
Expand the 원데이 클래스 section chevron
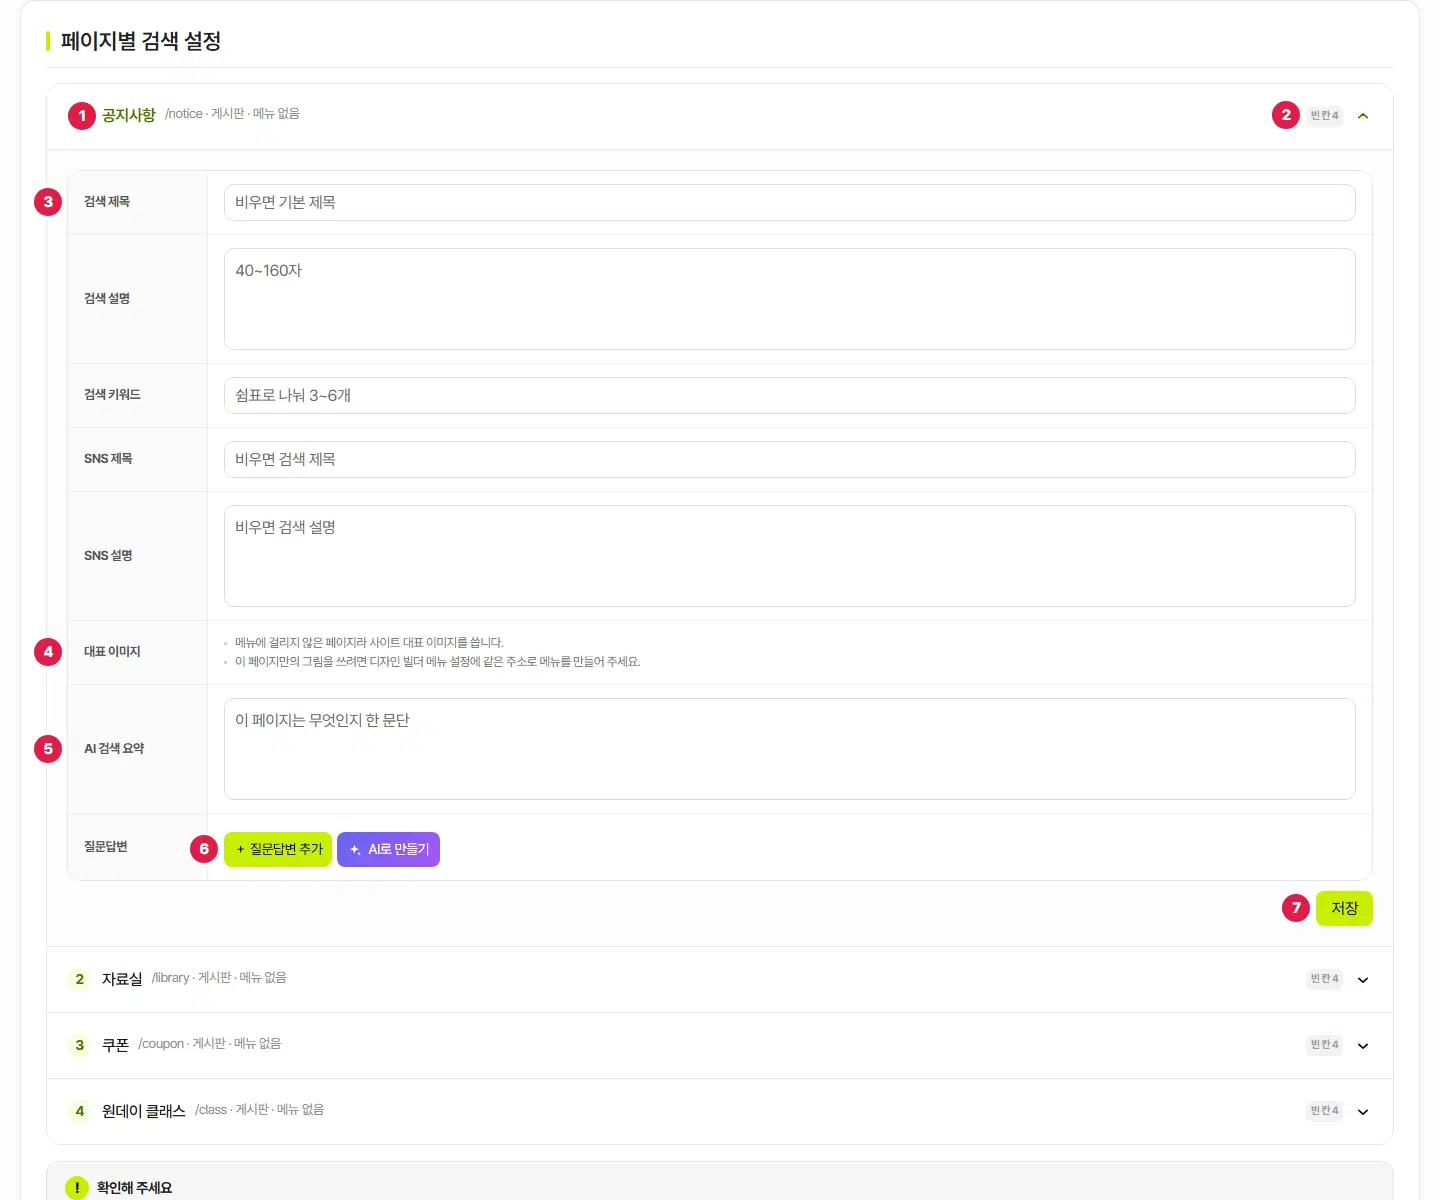pyautogui.click(x=1363, y=1112)
